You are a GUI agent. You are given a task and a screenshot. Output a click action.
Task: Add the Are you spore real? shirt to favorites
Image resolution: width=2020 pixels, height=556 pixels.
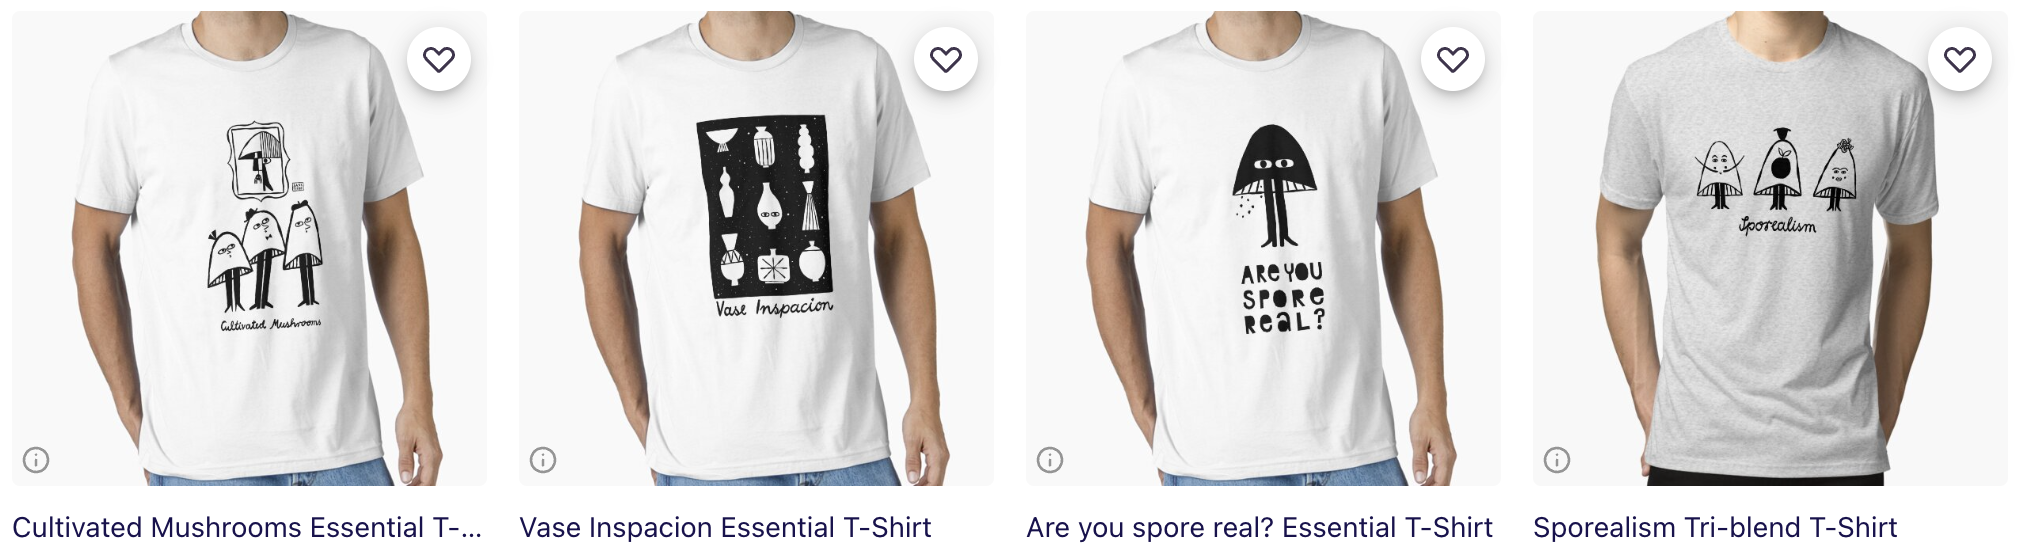1453,60
